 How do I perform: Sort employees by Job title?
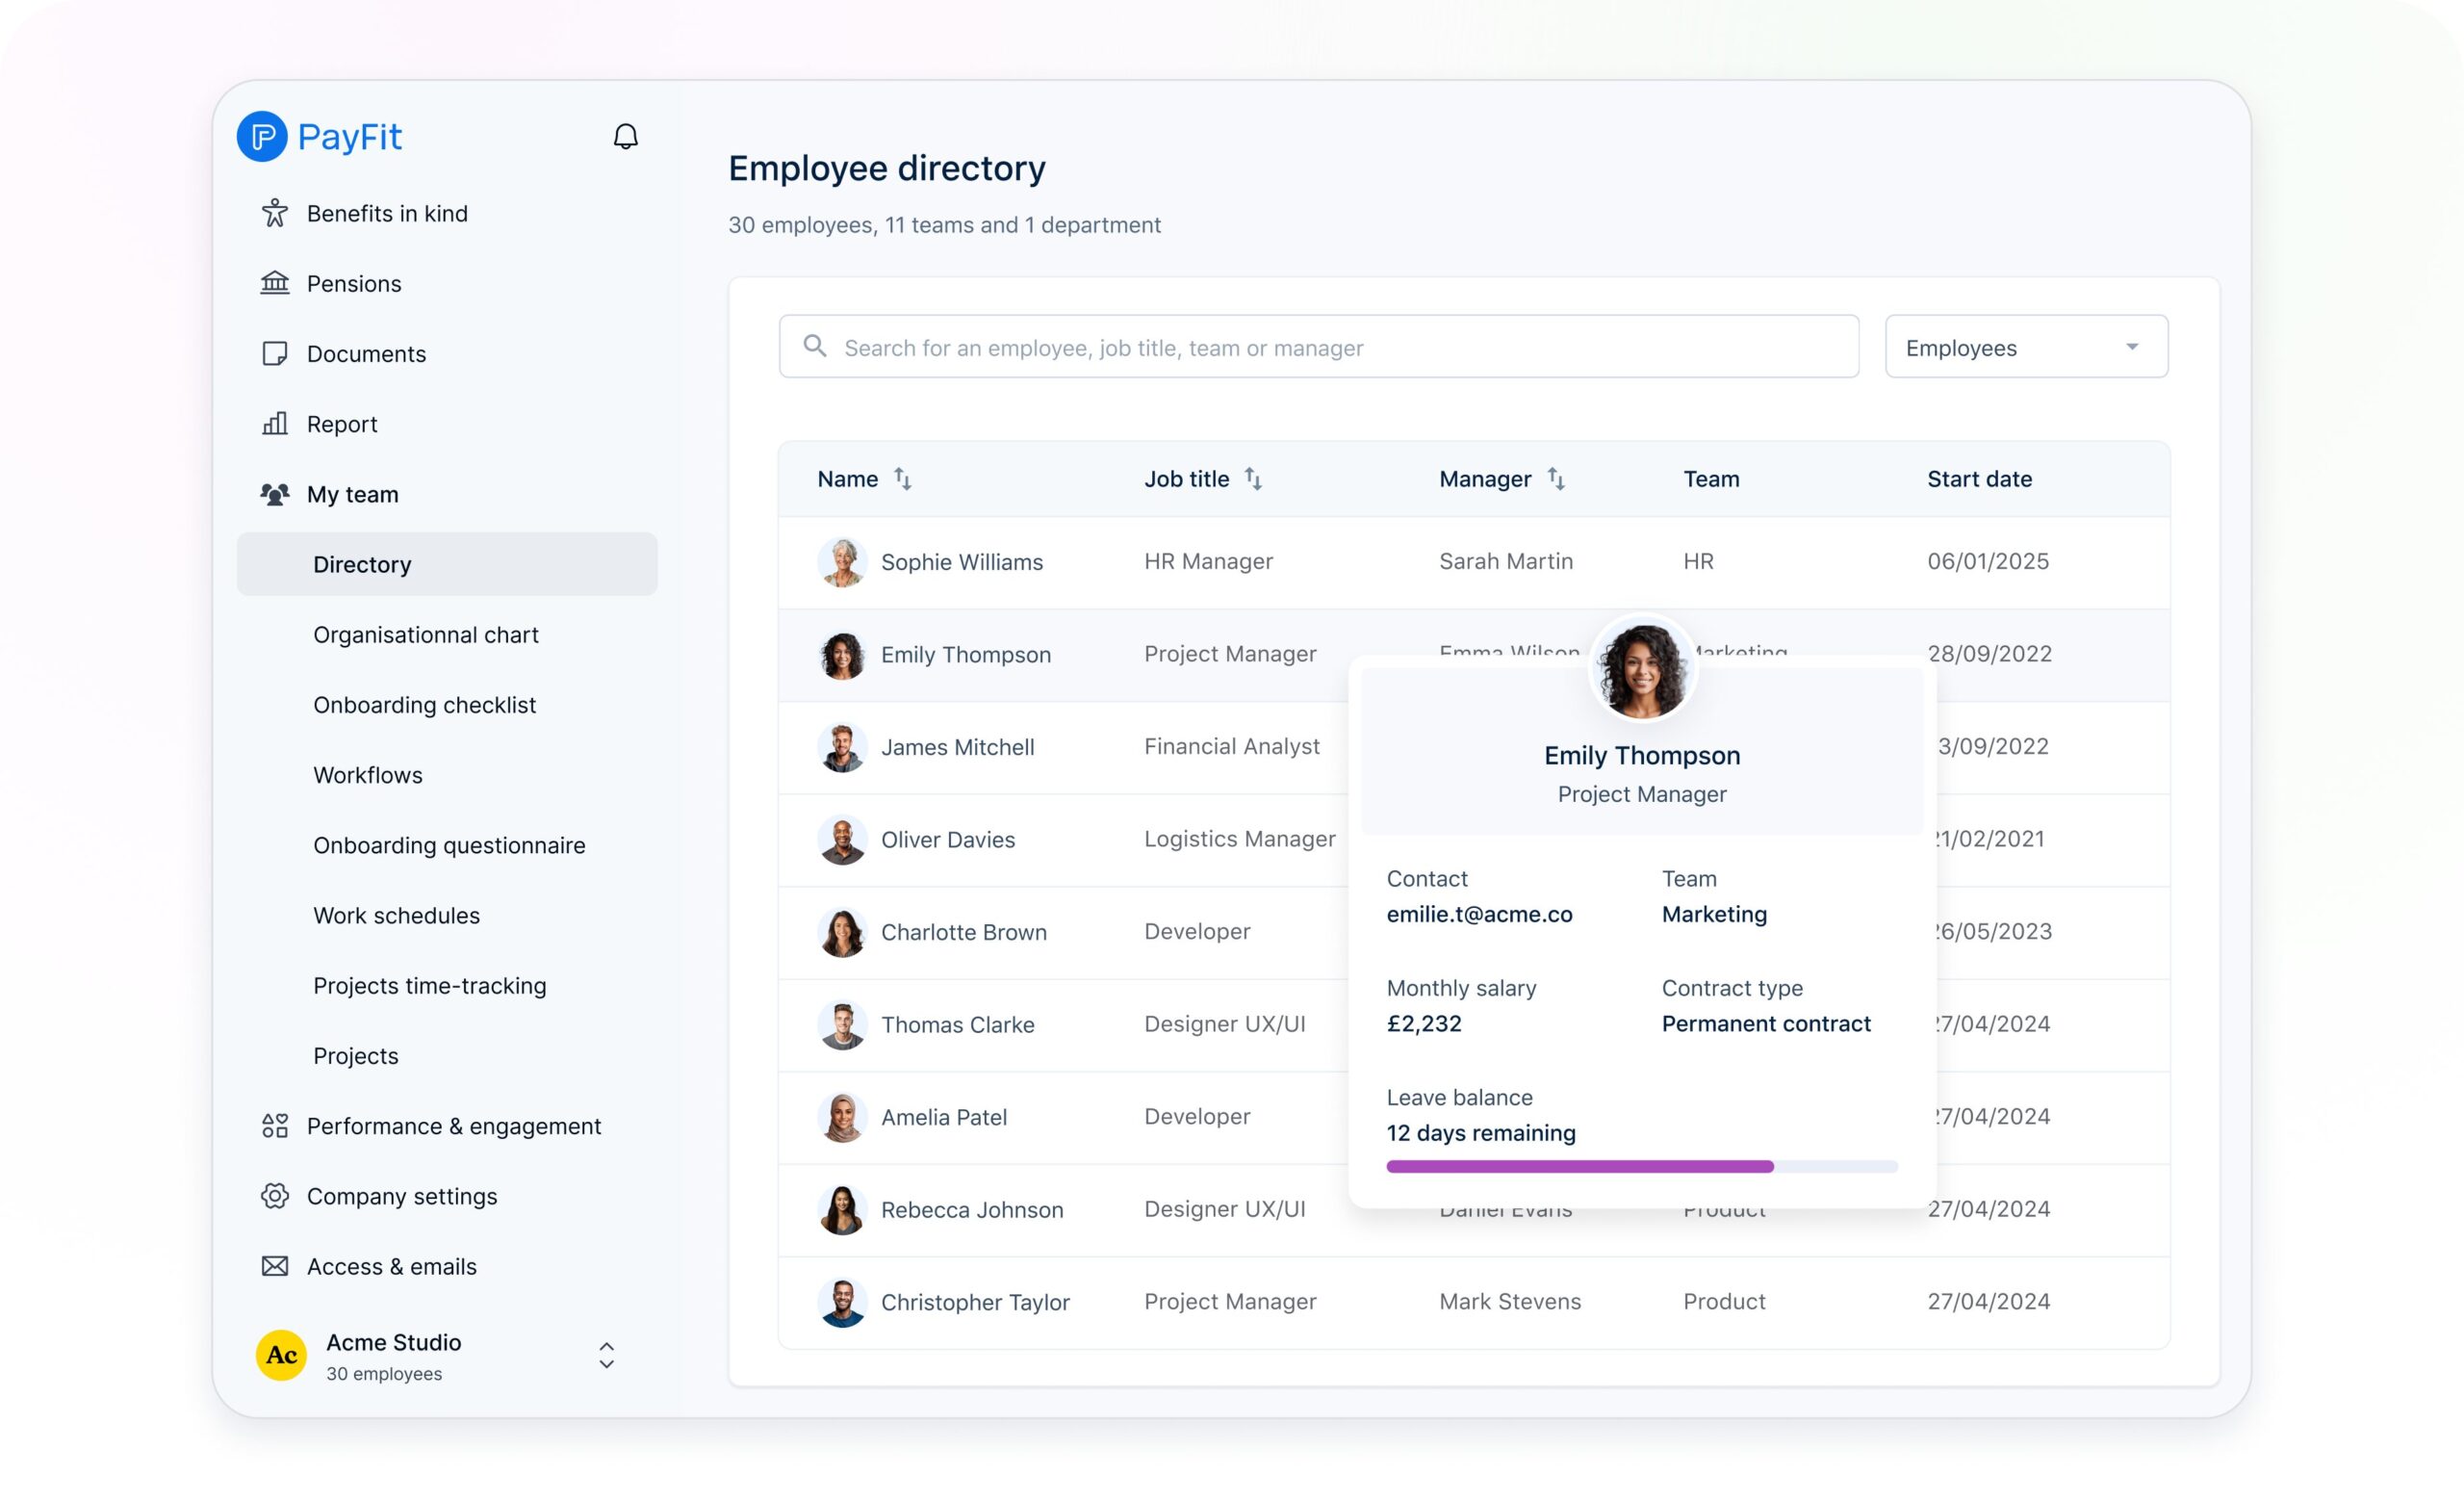1254,479
